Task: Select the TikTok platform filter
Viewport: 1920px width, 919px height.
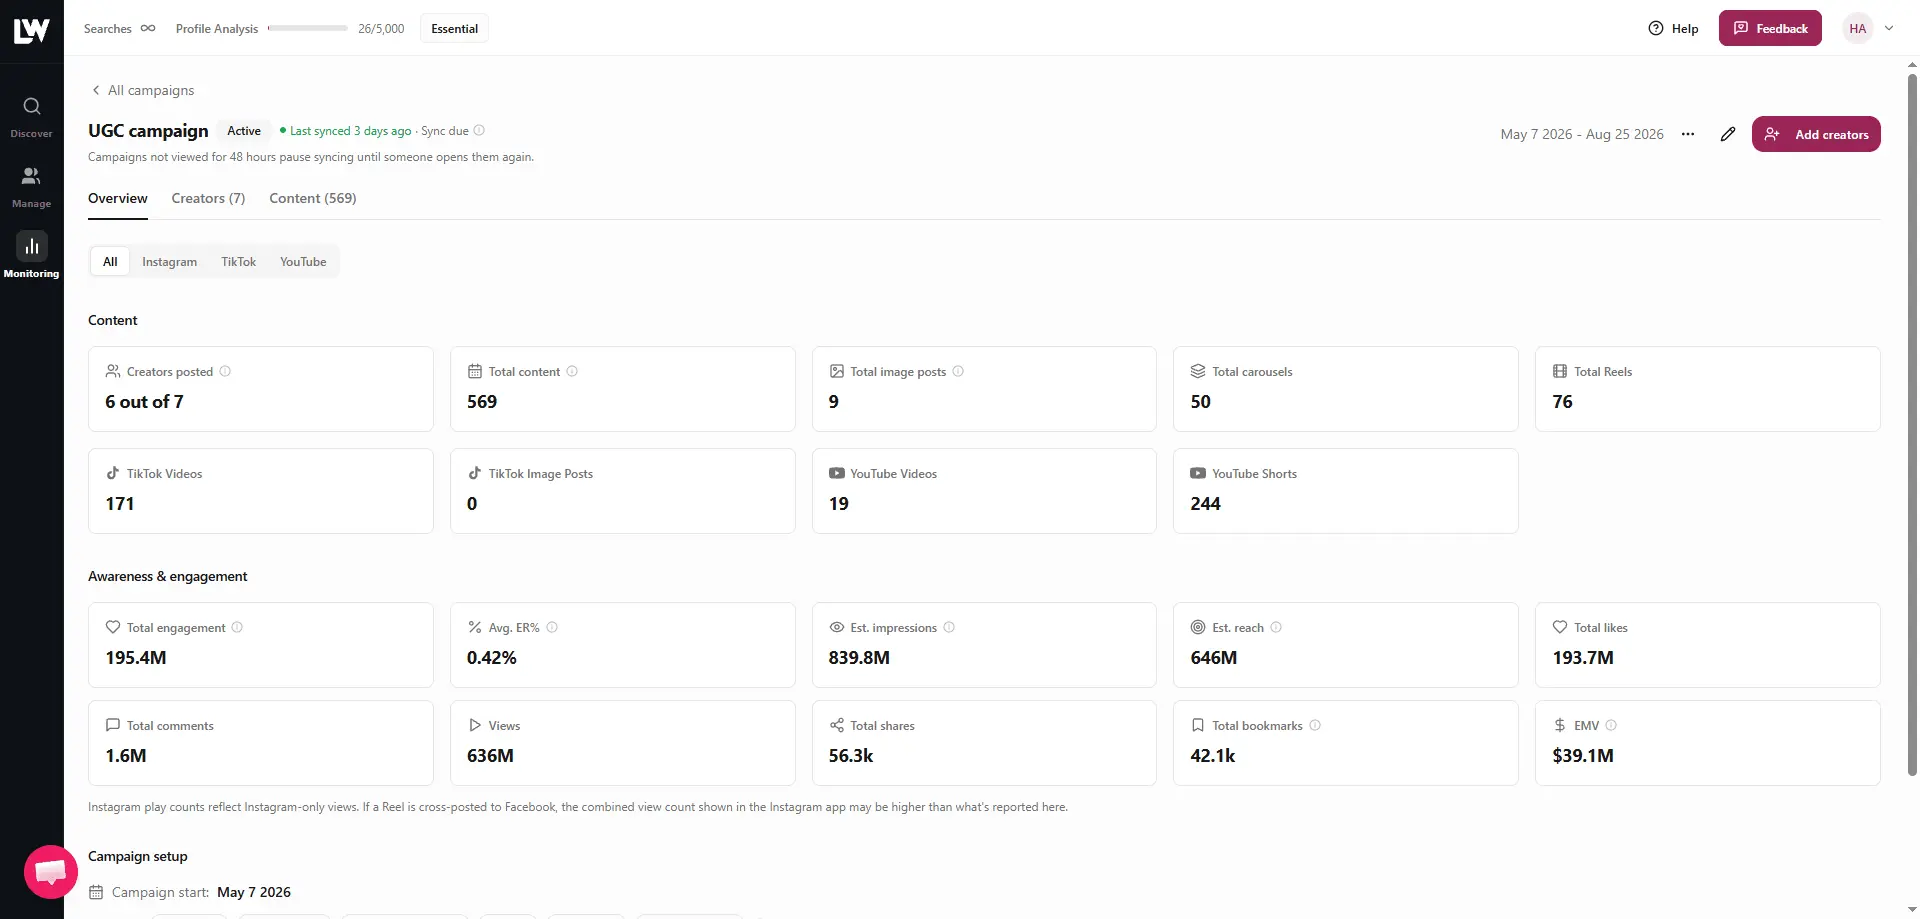Action: 239,262
